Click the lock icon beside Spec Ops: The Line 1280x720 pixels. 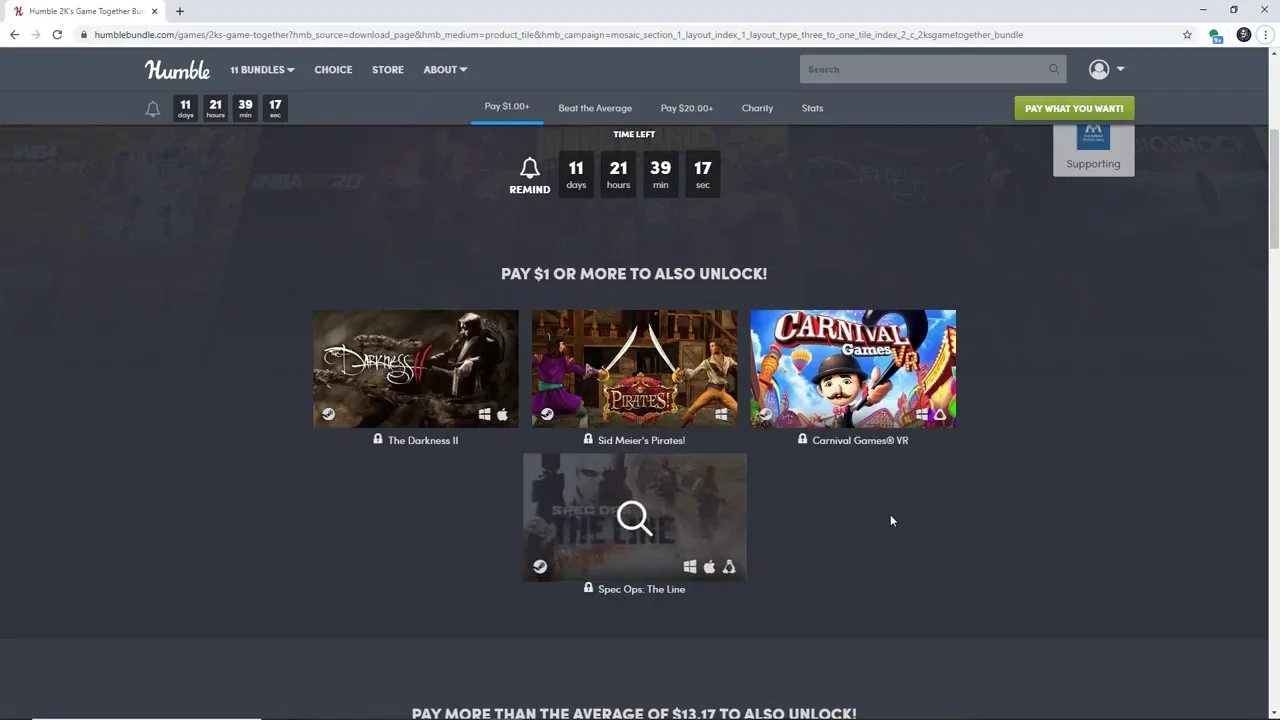click(588, 588)
